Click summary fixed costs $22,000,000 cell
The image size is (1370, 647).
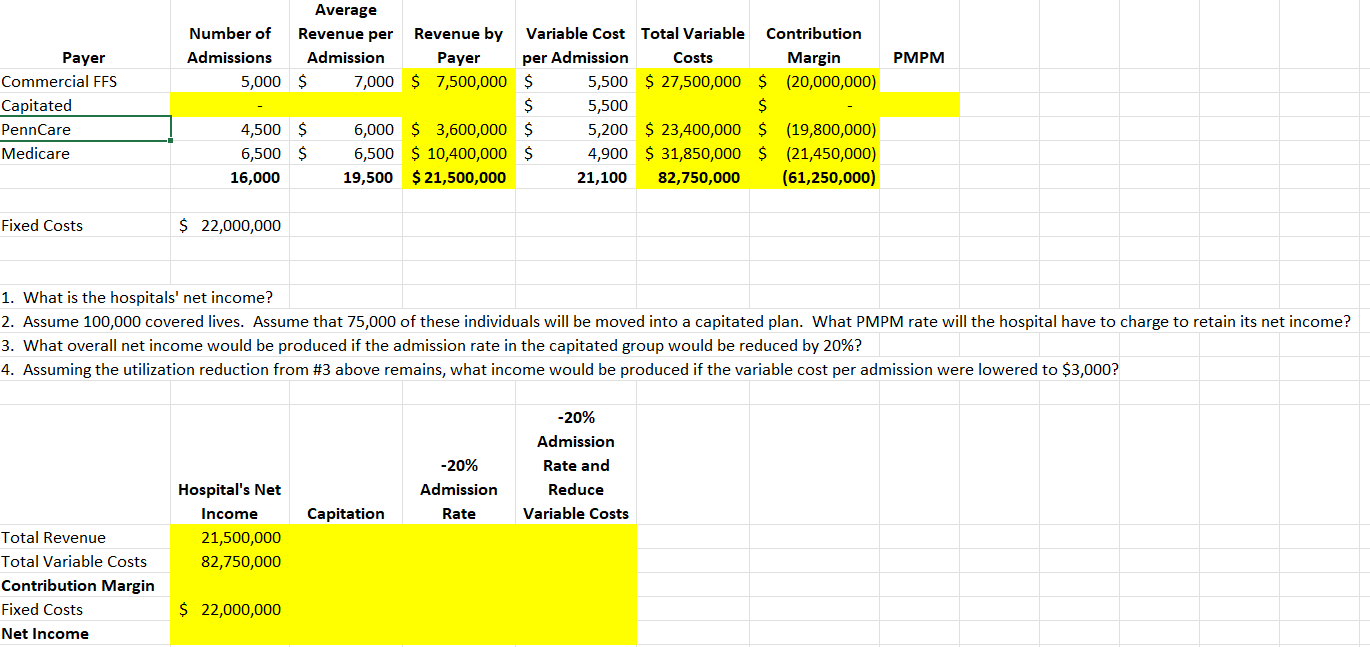tap(229, 609)
